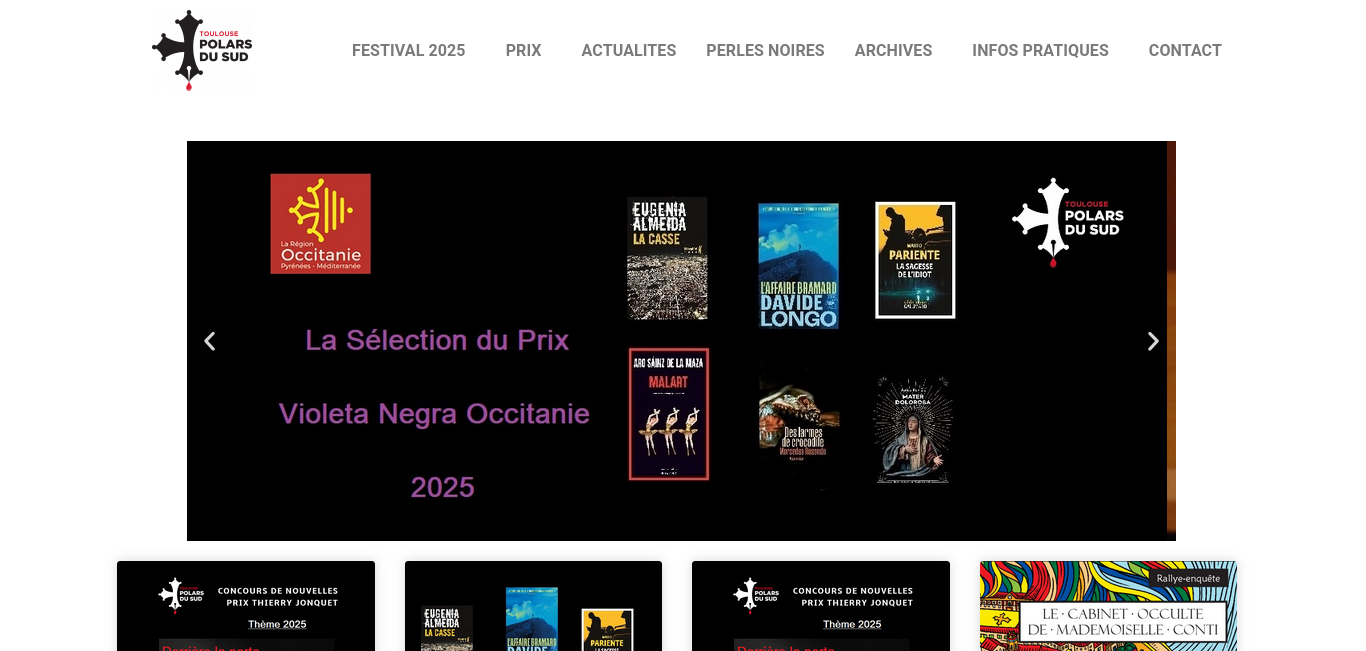Open the FESTIVAL 2025 menu
This screenshot has height=651, width=1366.
click(x=408, y=50)
